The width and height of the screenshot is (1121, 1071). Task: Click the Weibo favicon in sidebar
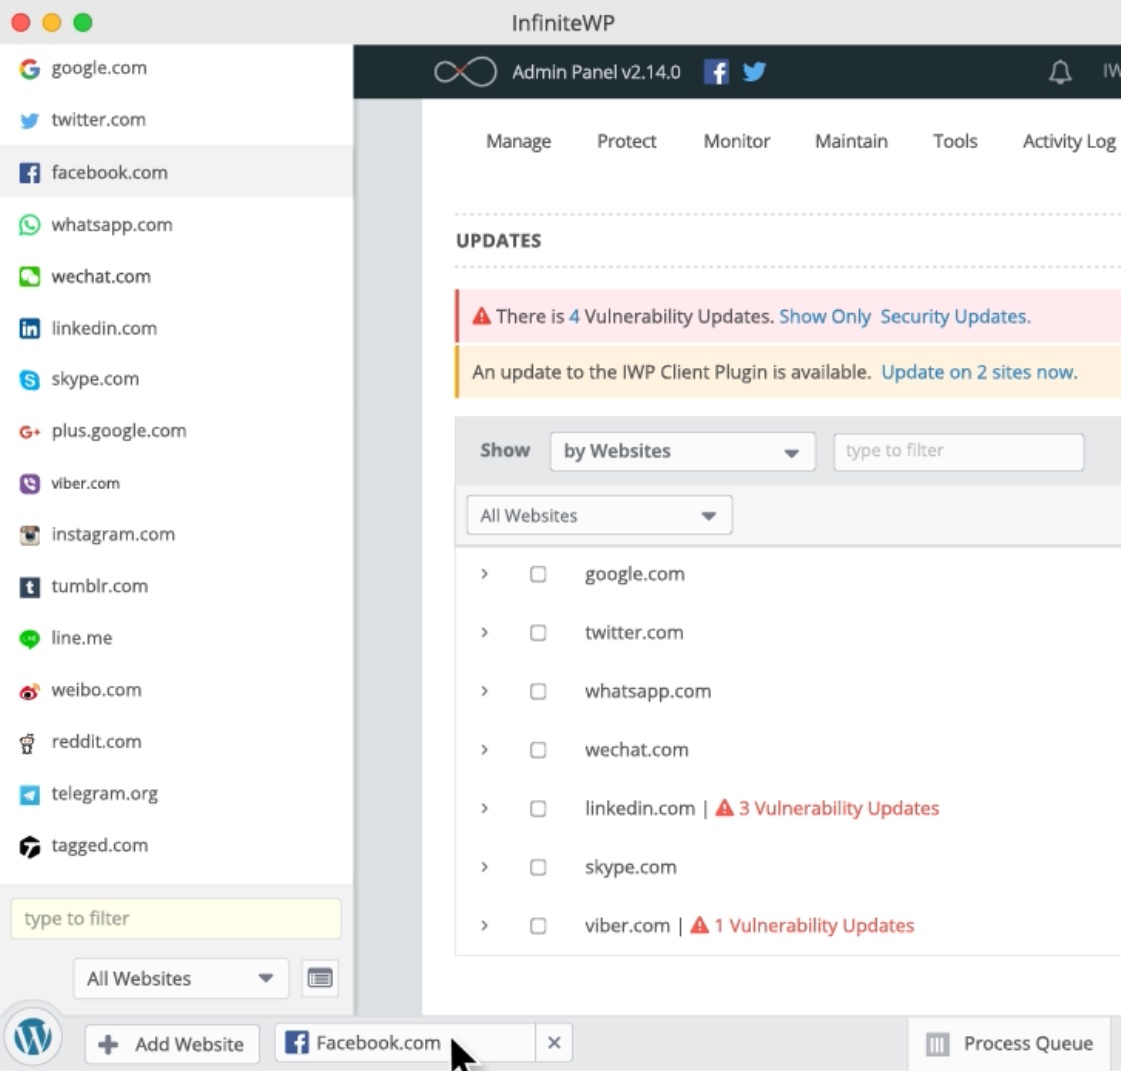(29, 691)
